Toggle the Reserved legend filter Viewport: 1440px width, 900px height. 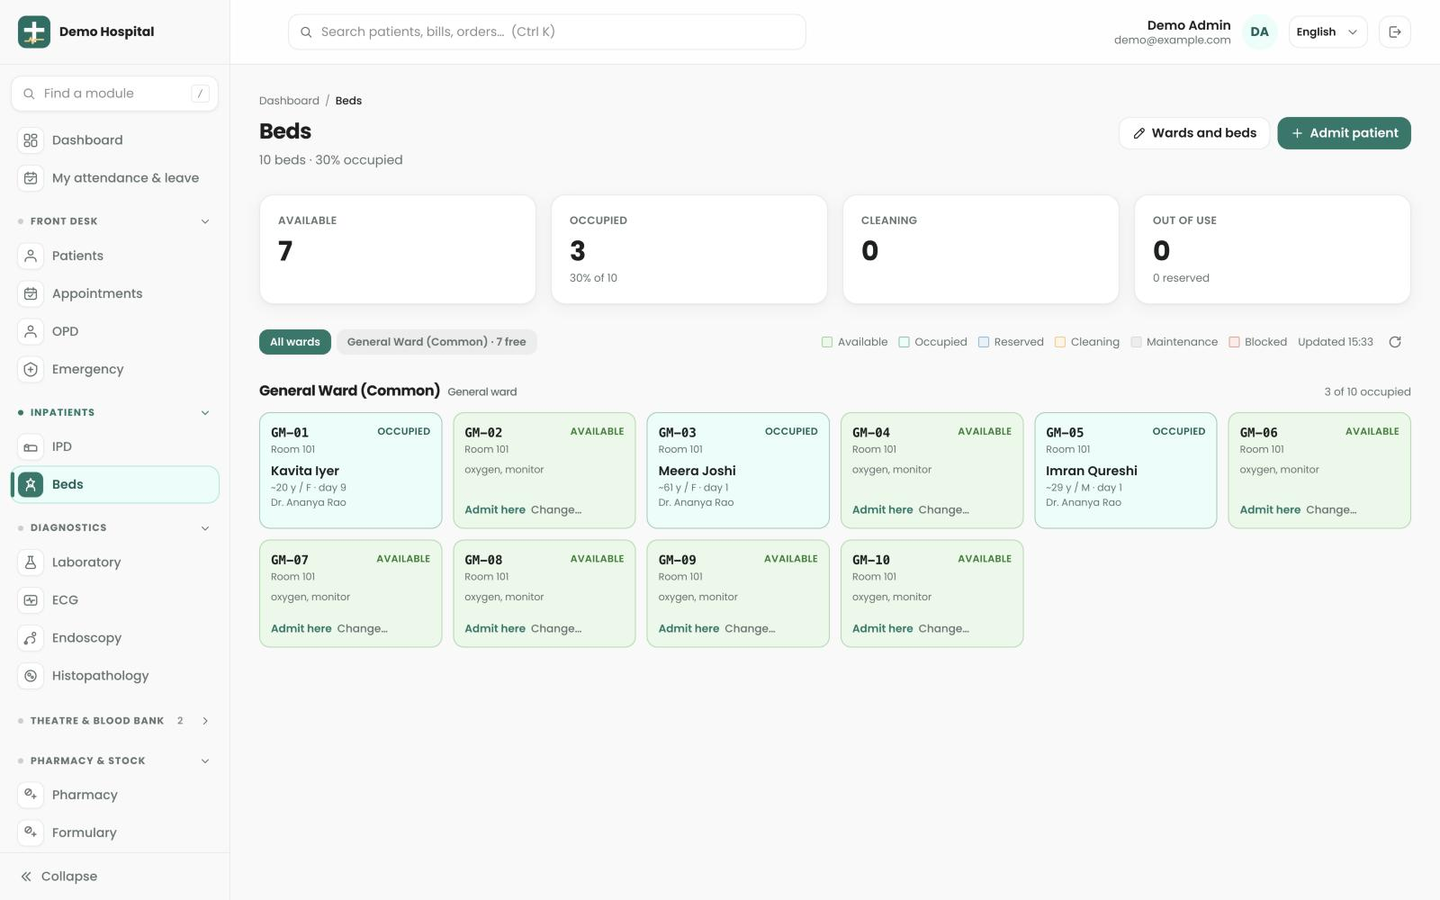pos(1011,342)
